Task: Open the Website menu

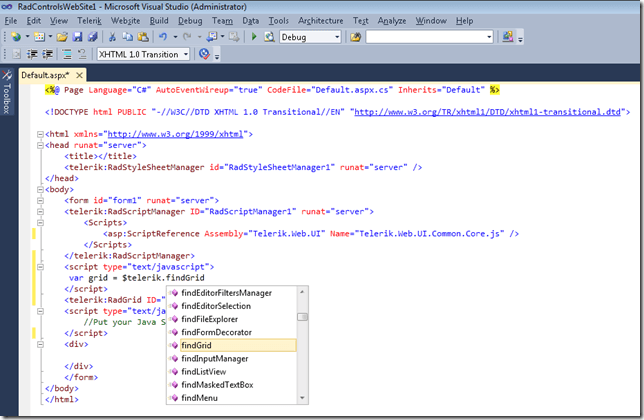Action: (126, 21)
